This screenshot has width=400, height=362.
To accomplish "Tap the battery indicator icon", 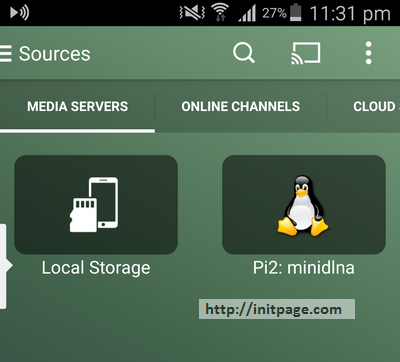I will (x=295, y=13).
